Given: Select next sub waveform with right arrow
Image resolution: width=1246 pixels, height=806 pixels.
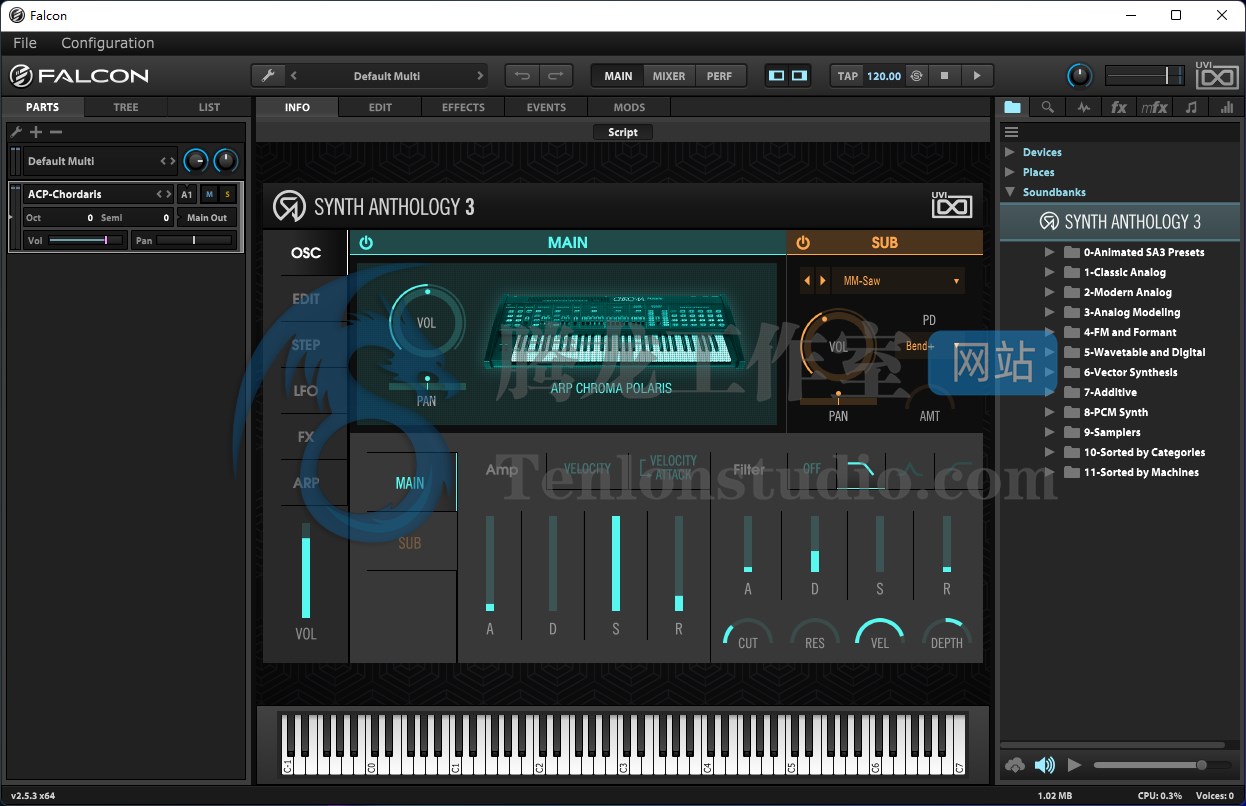Looking at the screenshot, I should coord(823,281).
